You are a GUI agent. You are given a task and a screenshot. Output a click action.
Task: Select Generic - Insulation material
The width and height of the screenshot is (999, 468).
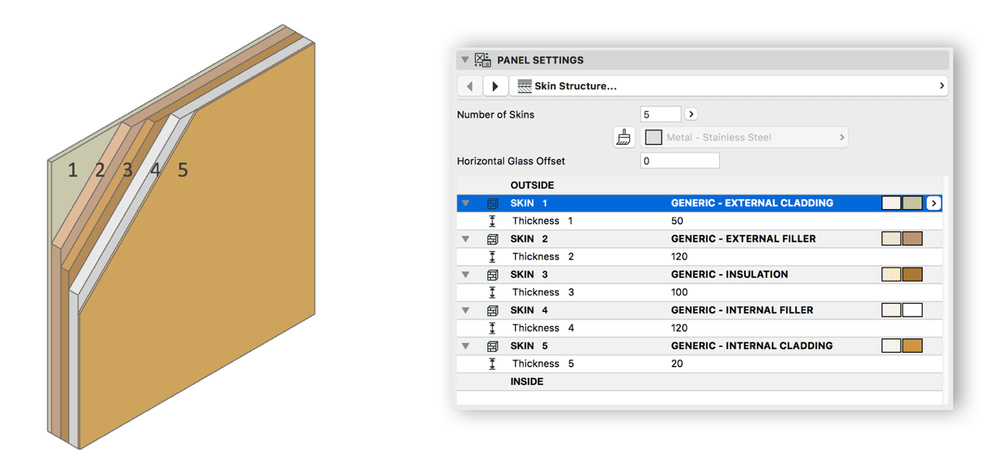729,274
